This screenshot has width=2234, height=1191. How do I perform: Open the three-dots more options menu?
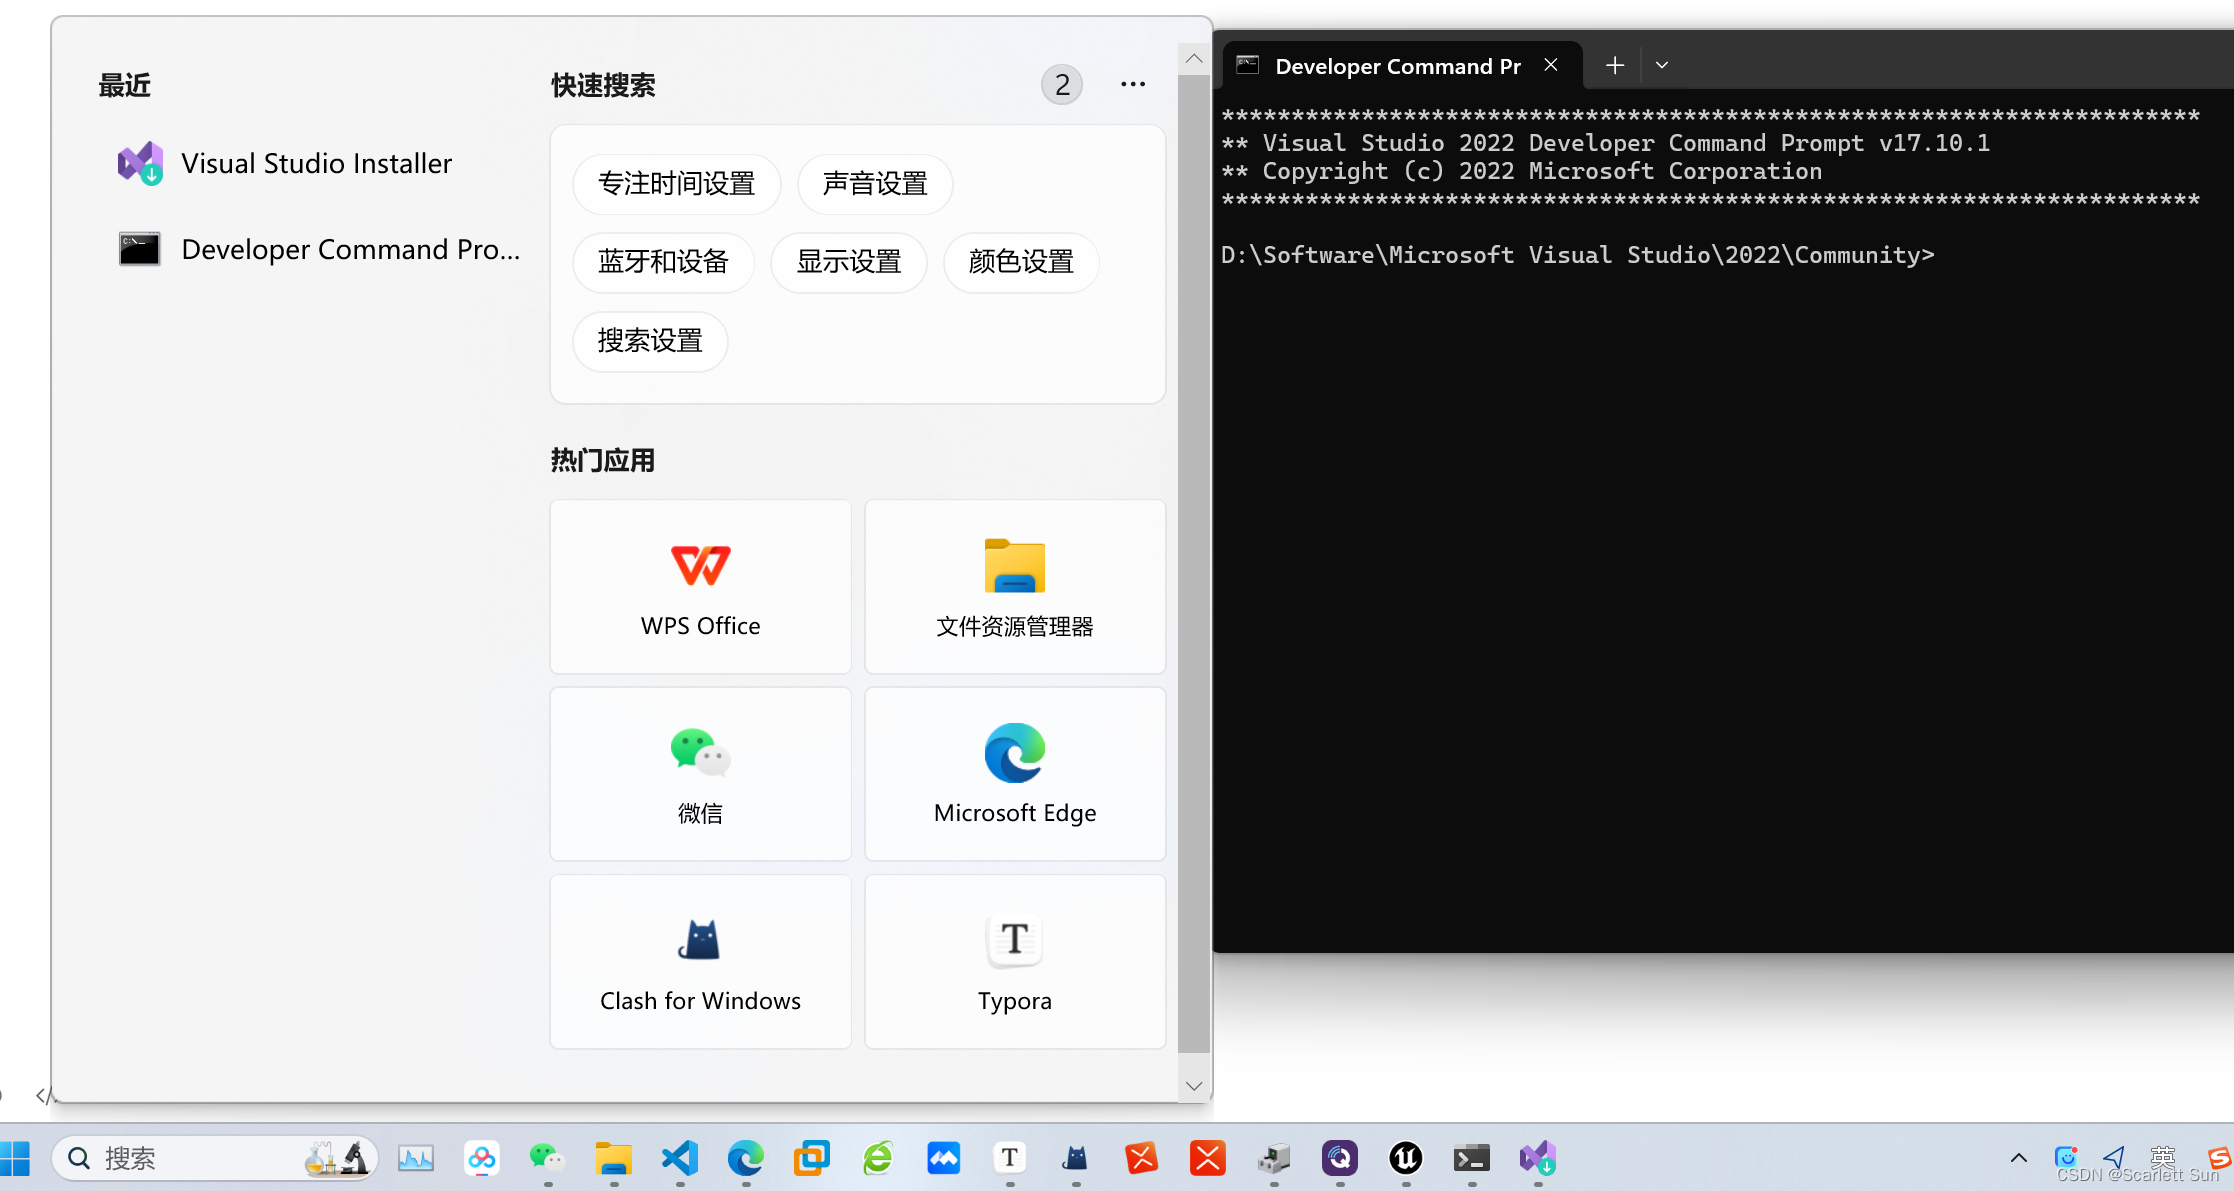tap(1132, 85)
